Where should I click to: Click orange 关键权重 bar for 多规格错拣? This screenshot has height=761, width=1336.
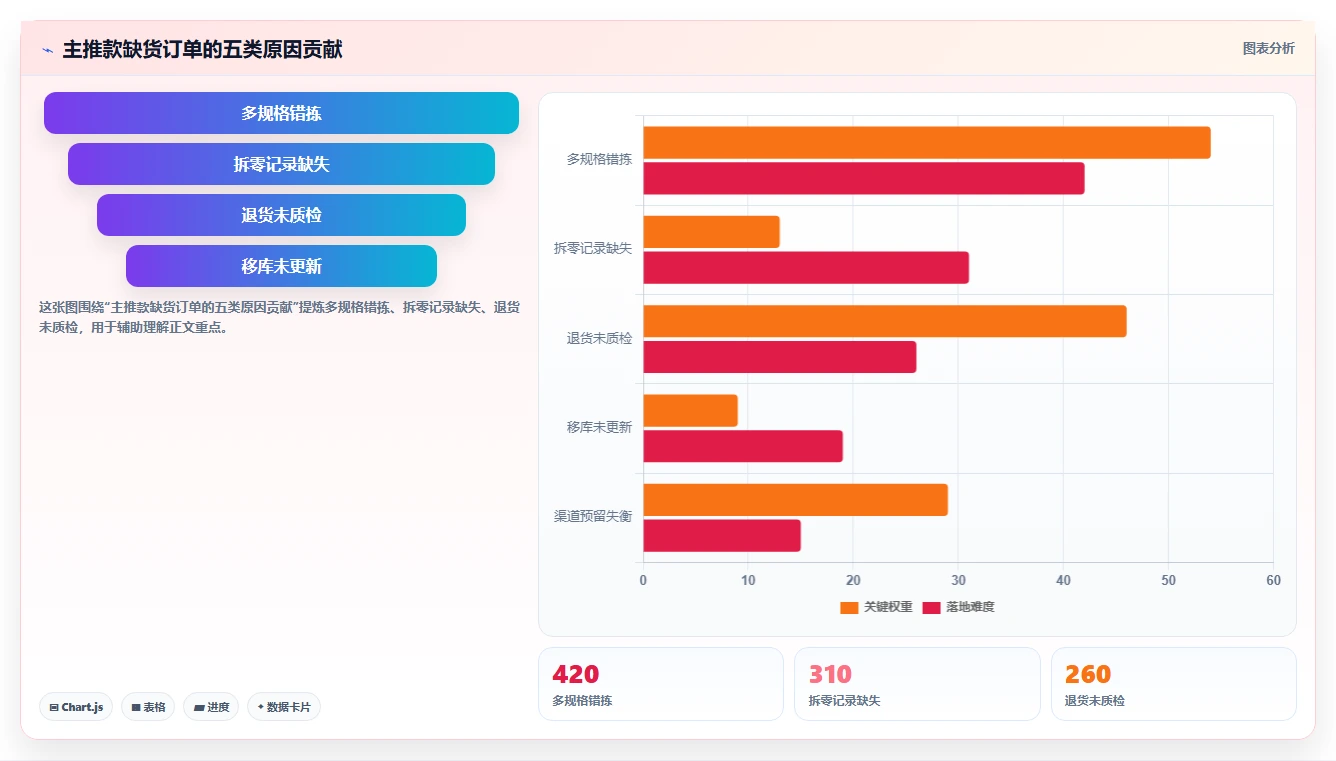point(926,142)
